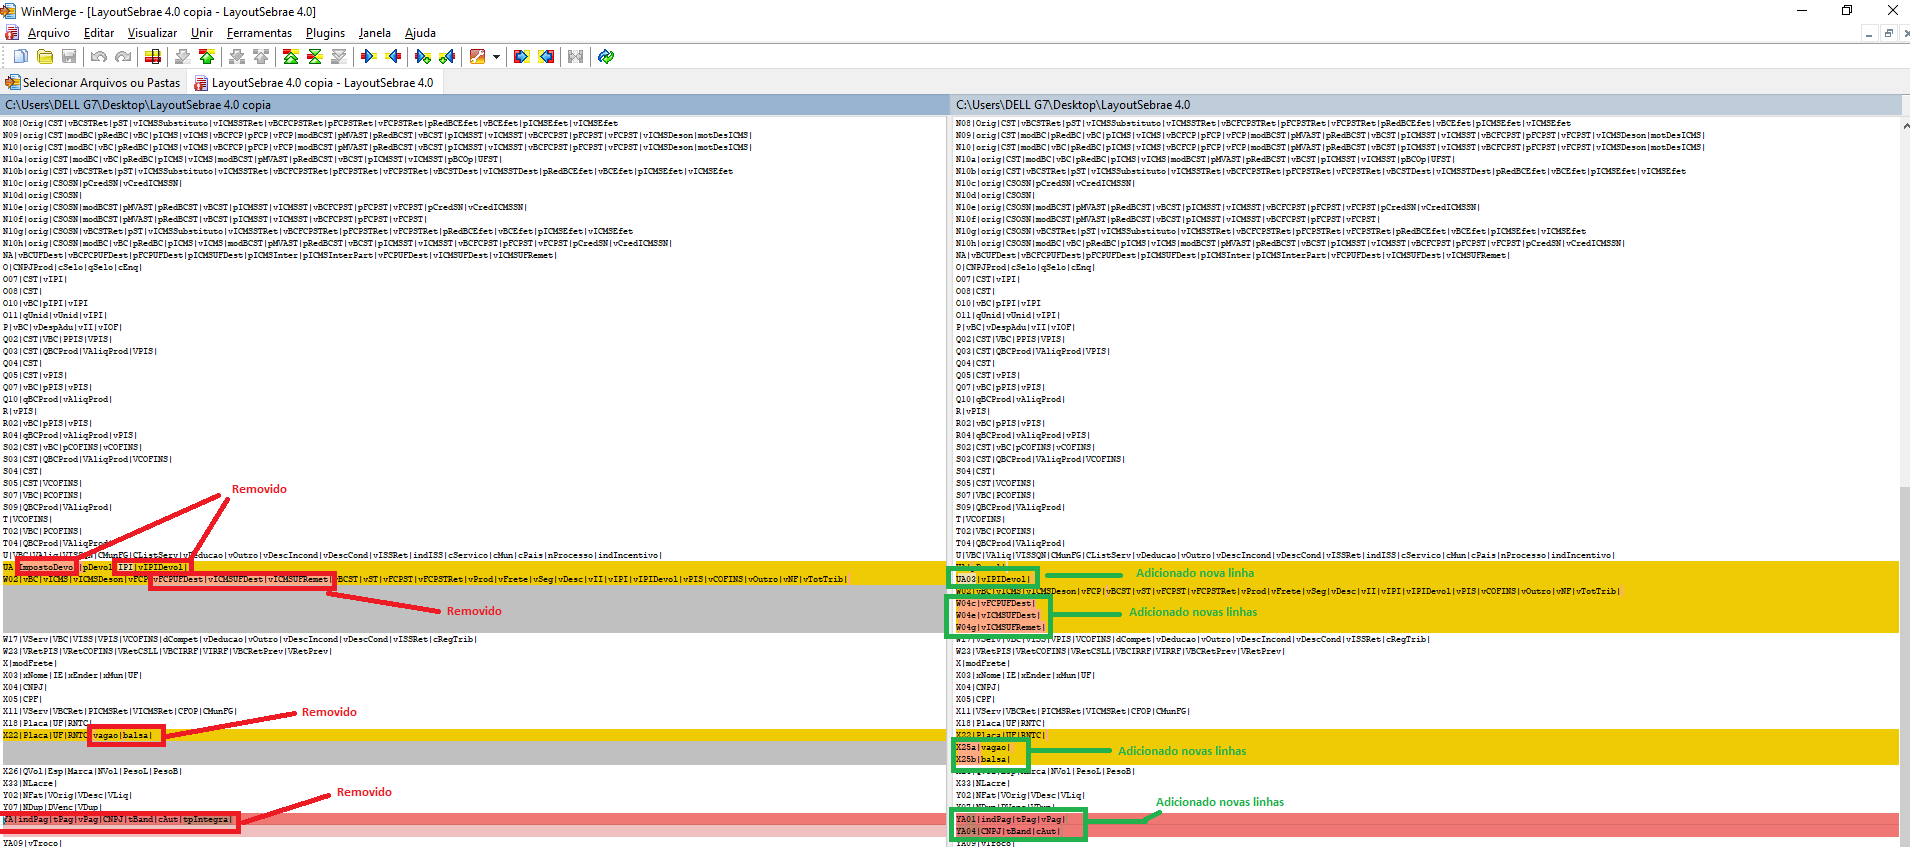Click the Auto merge grayed icon
The image size is (1910, 847).
pos(575,57)
